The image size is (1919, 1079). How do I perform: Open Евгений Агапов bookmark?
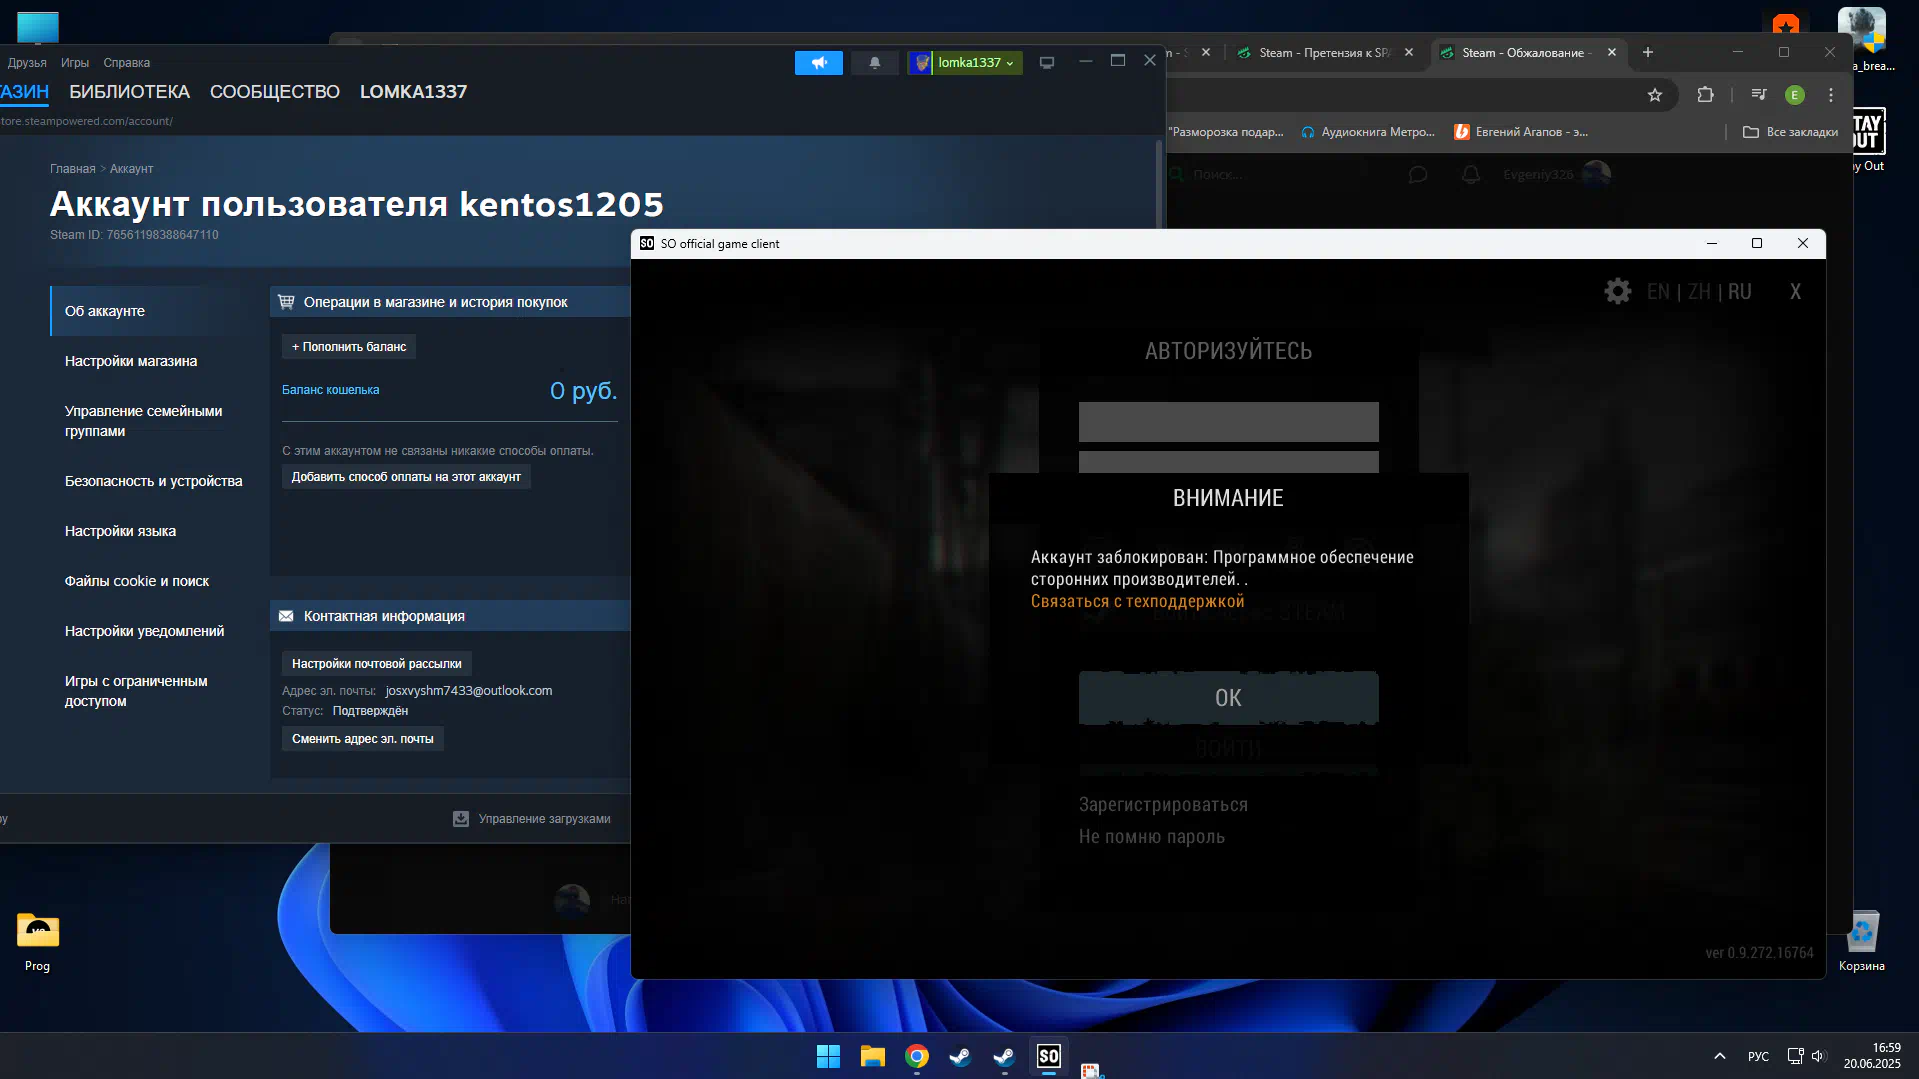pyautogui.click(x=1521, y=132)
